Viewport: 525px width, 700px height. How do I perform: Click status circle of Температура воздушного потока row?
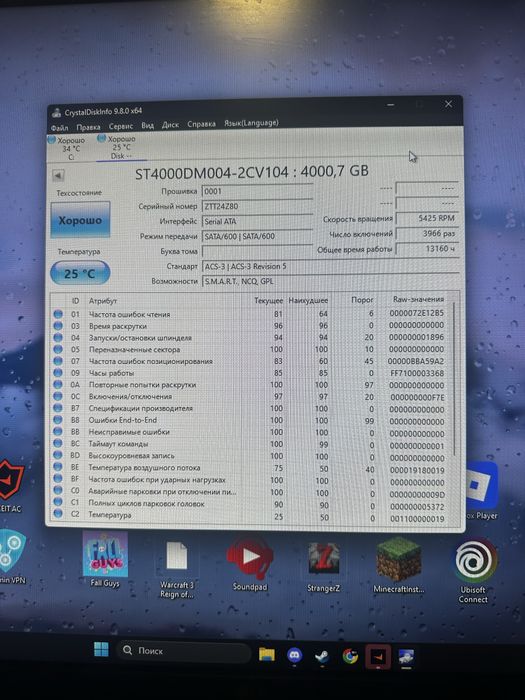tap(58, 467)
